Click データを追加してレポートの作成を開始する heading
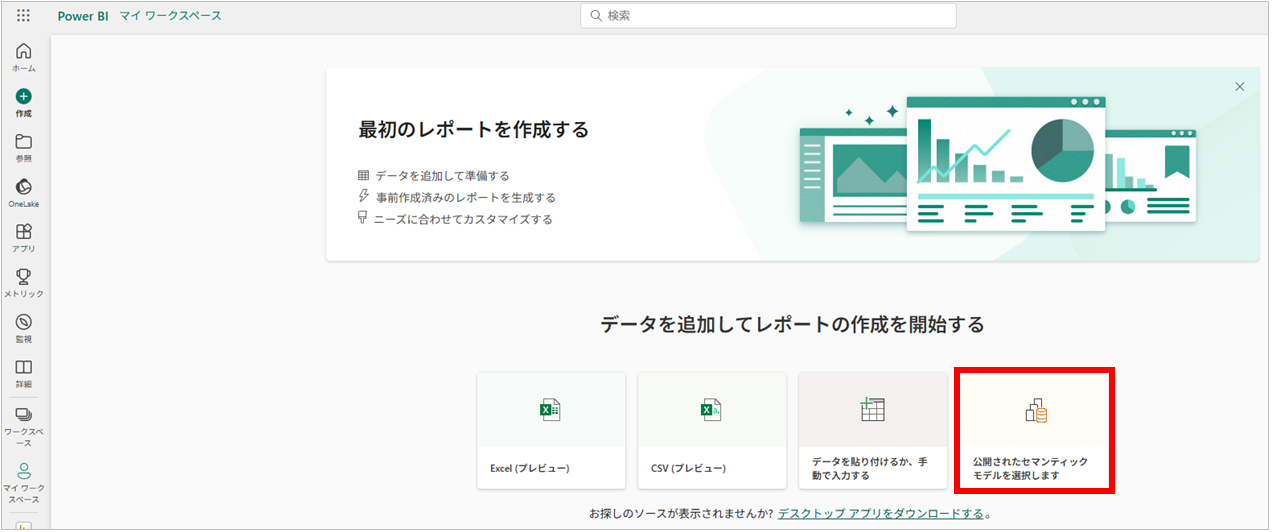Viewport: 1272px width, 532px height. pyautogui.click(x=793, y=325)
